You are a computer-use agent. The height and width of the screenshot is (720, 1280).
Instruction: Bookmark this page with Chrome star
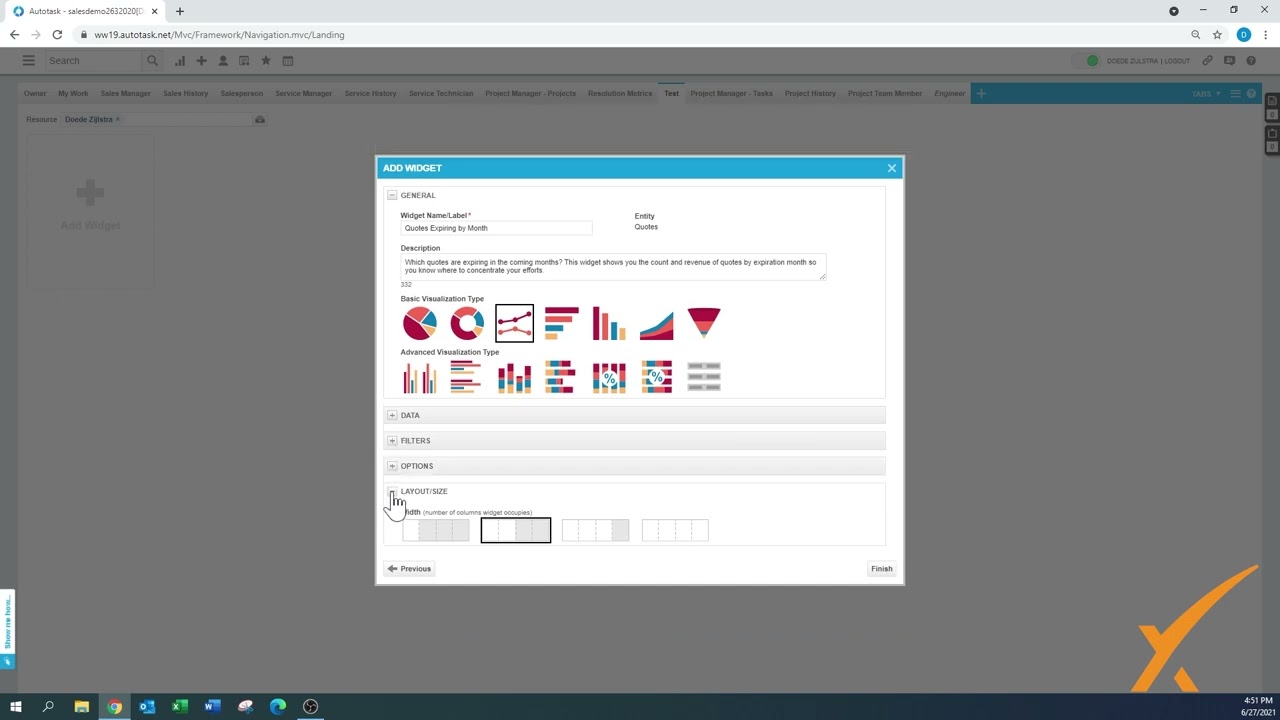[x=1217, y=34]
